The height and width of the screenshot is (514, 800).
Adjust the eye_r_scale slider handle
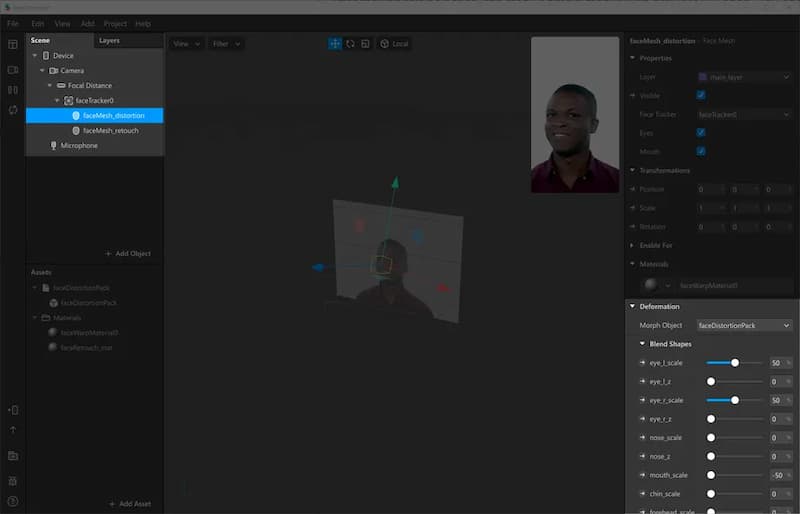[735, 400]
